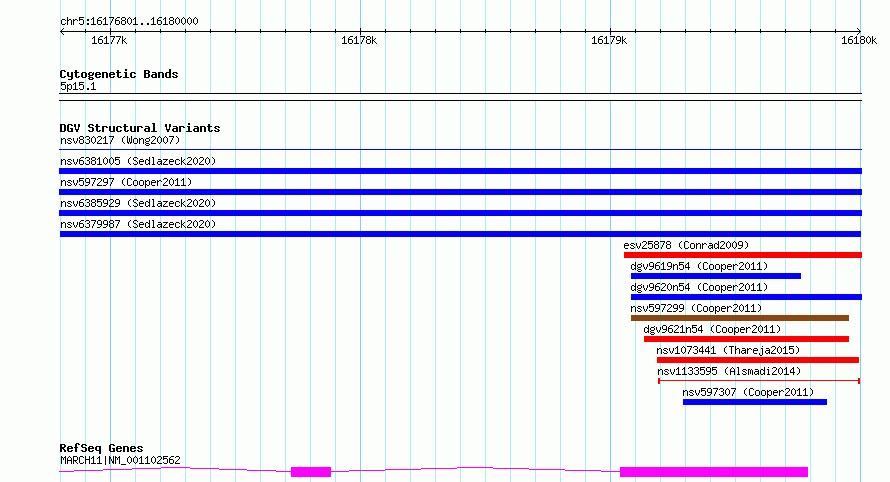Click the nsv830217 (Wong2007) variant label
This screenshot has height=482, width=890.
(120, 140)
